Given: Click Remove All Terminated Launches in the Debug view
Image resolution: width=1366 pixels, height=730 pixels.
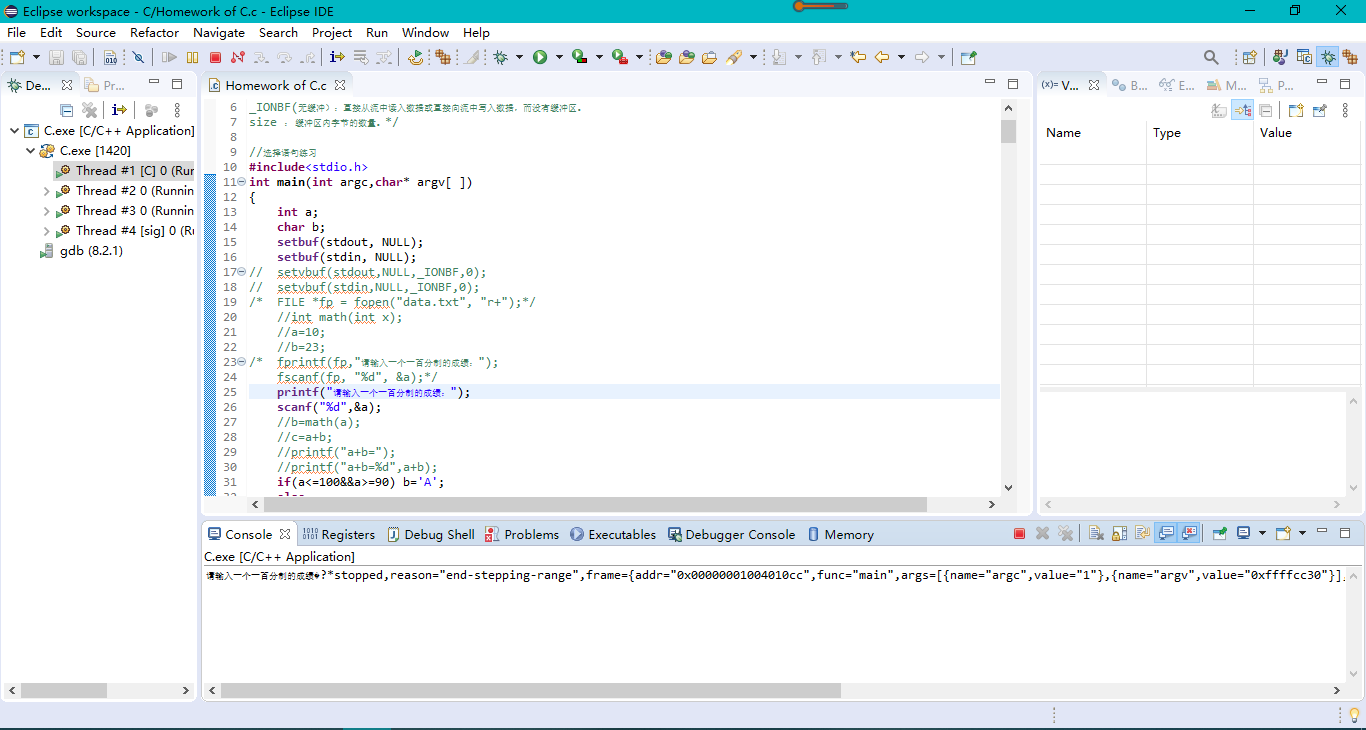Looking at the screenshot, I should [x=90, y=110].
